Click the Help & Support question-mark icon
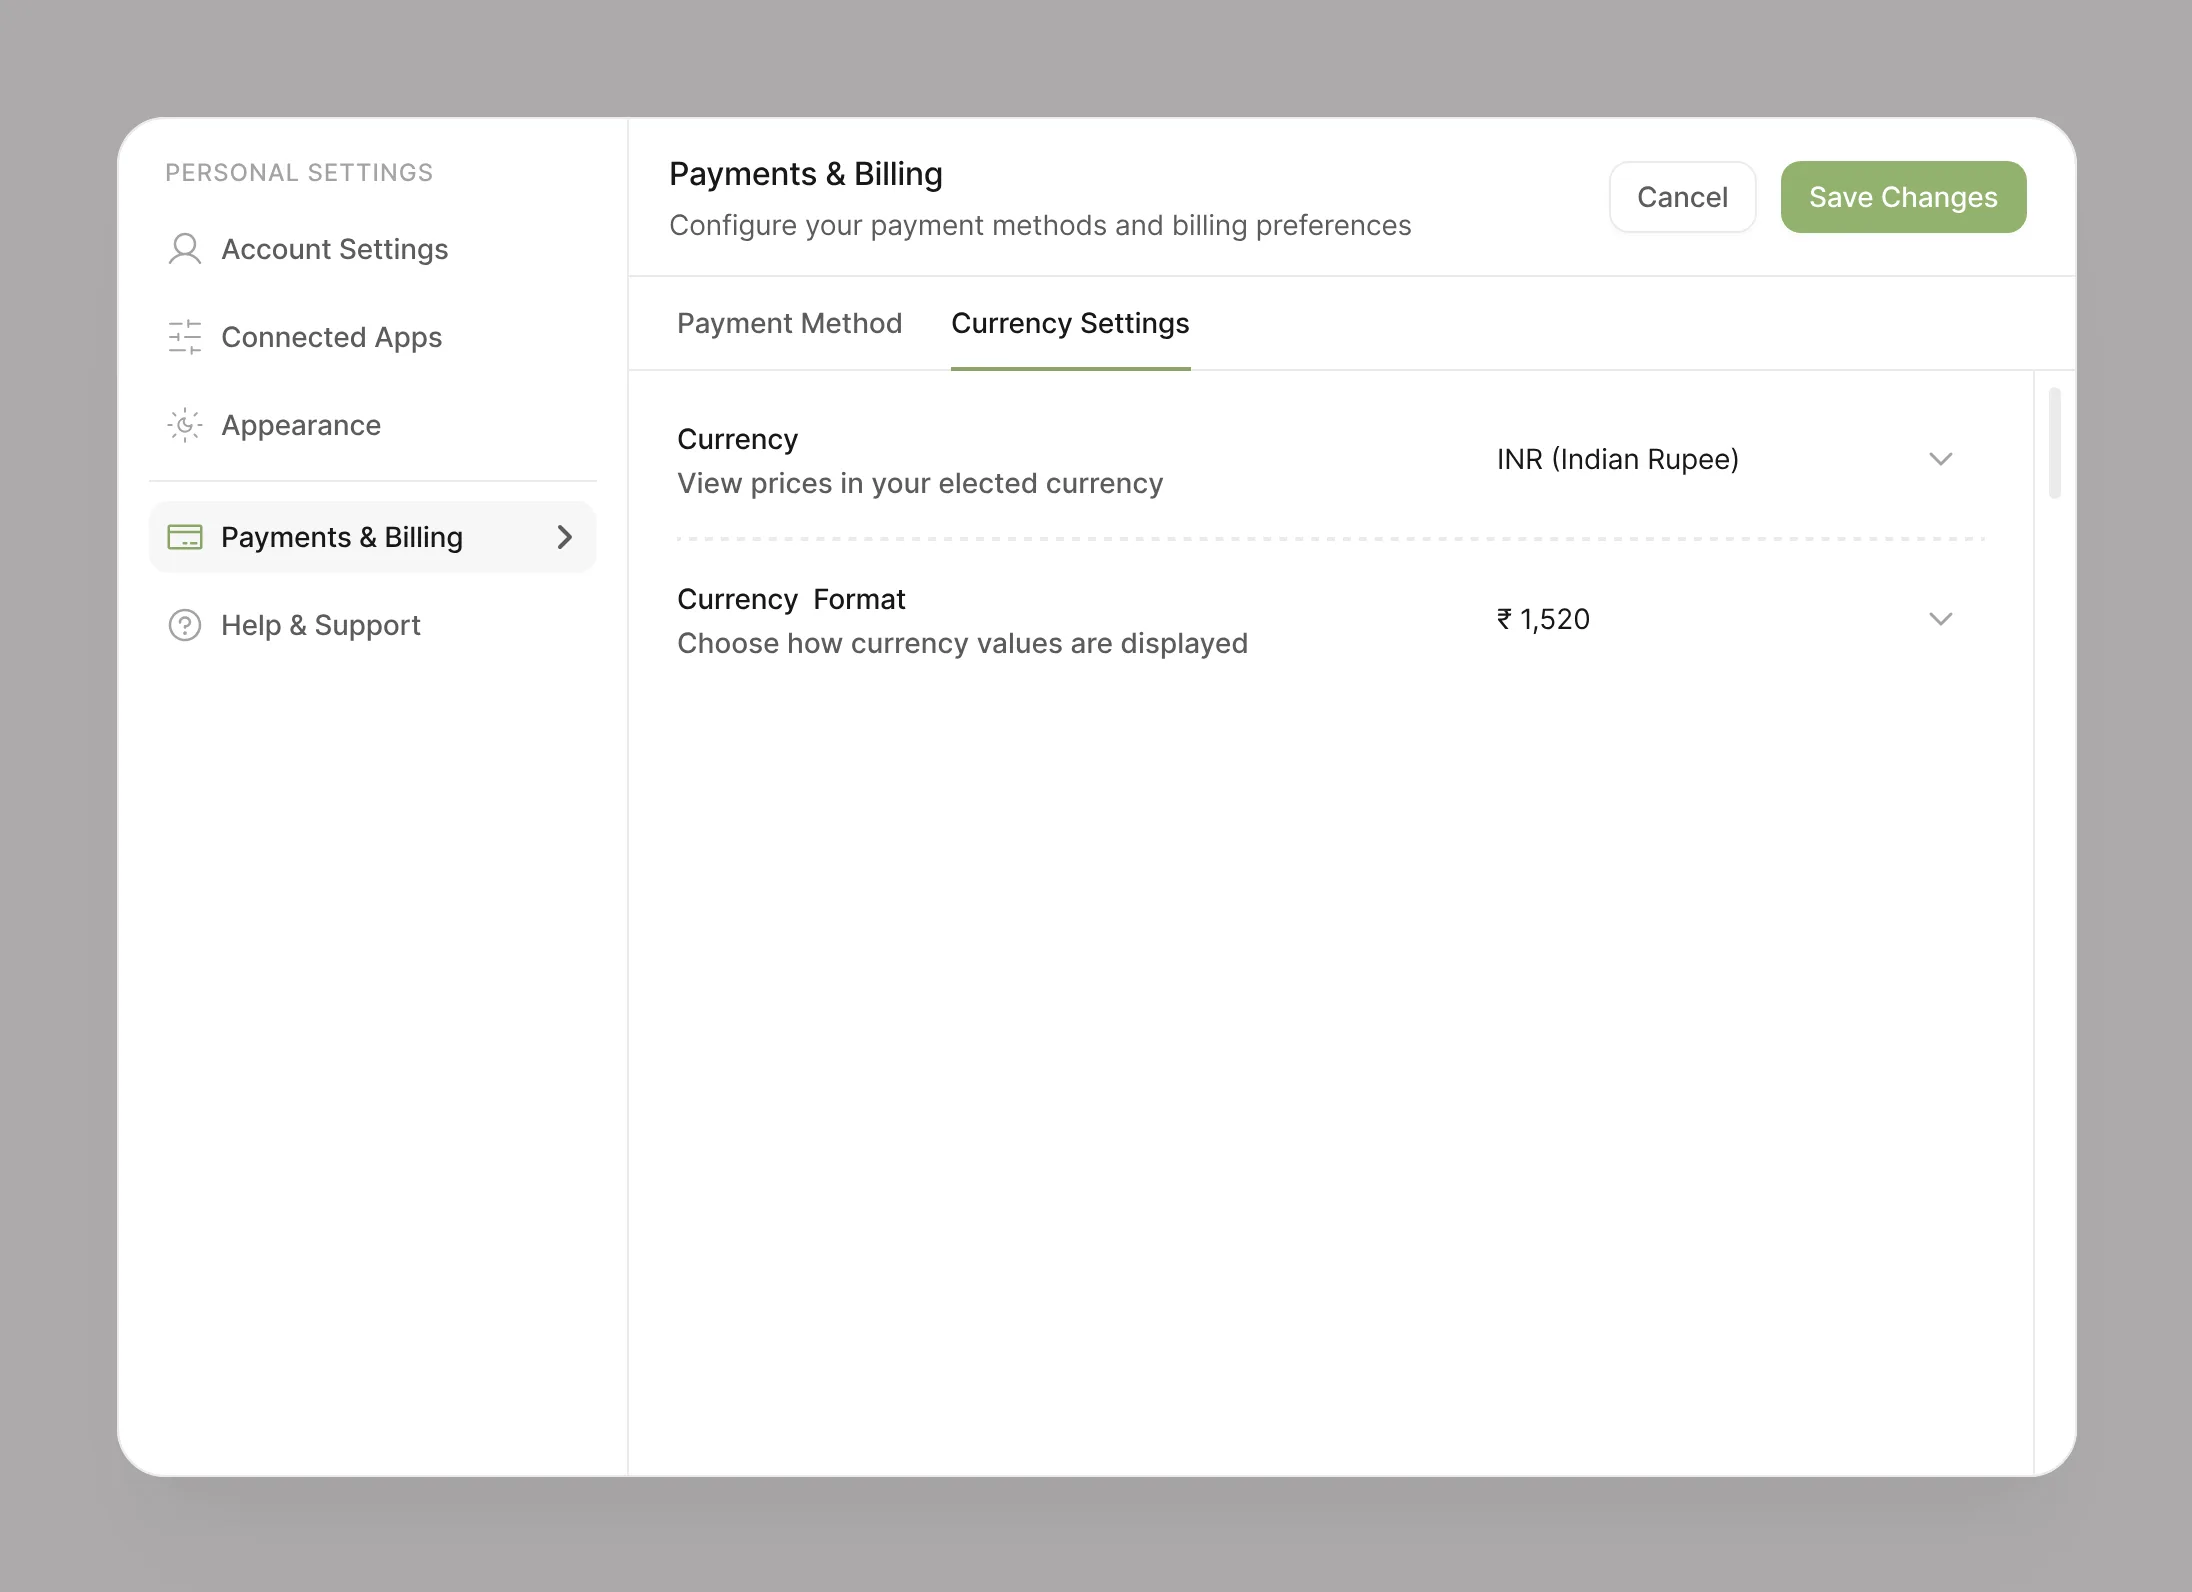 tap(185, 625)
